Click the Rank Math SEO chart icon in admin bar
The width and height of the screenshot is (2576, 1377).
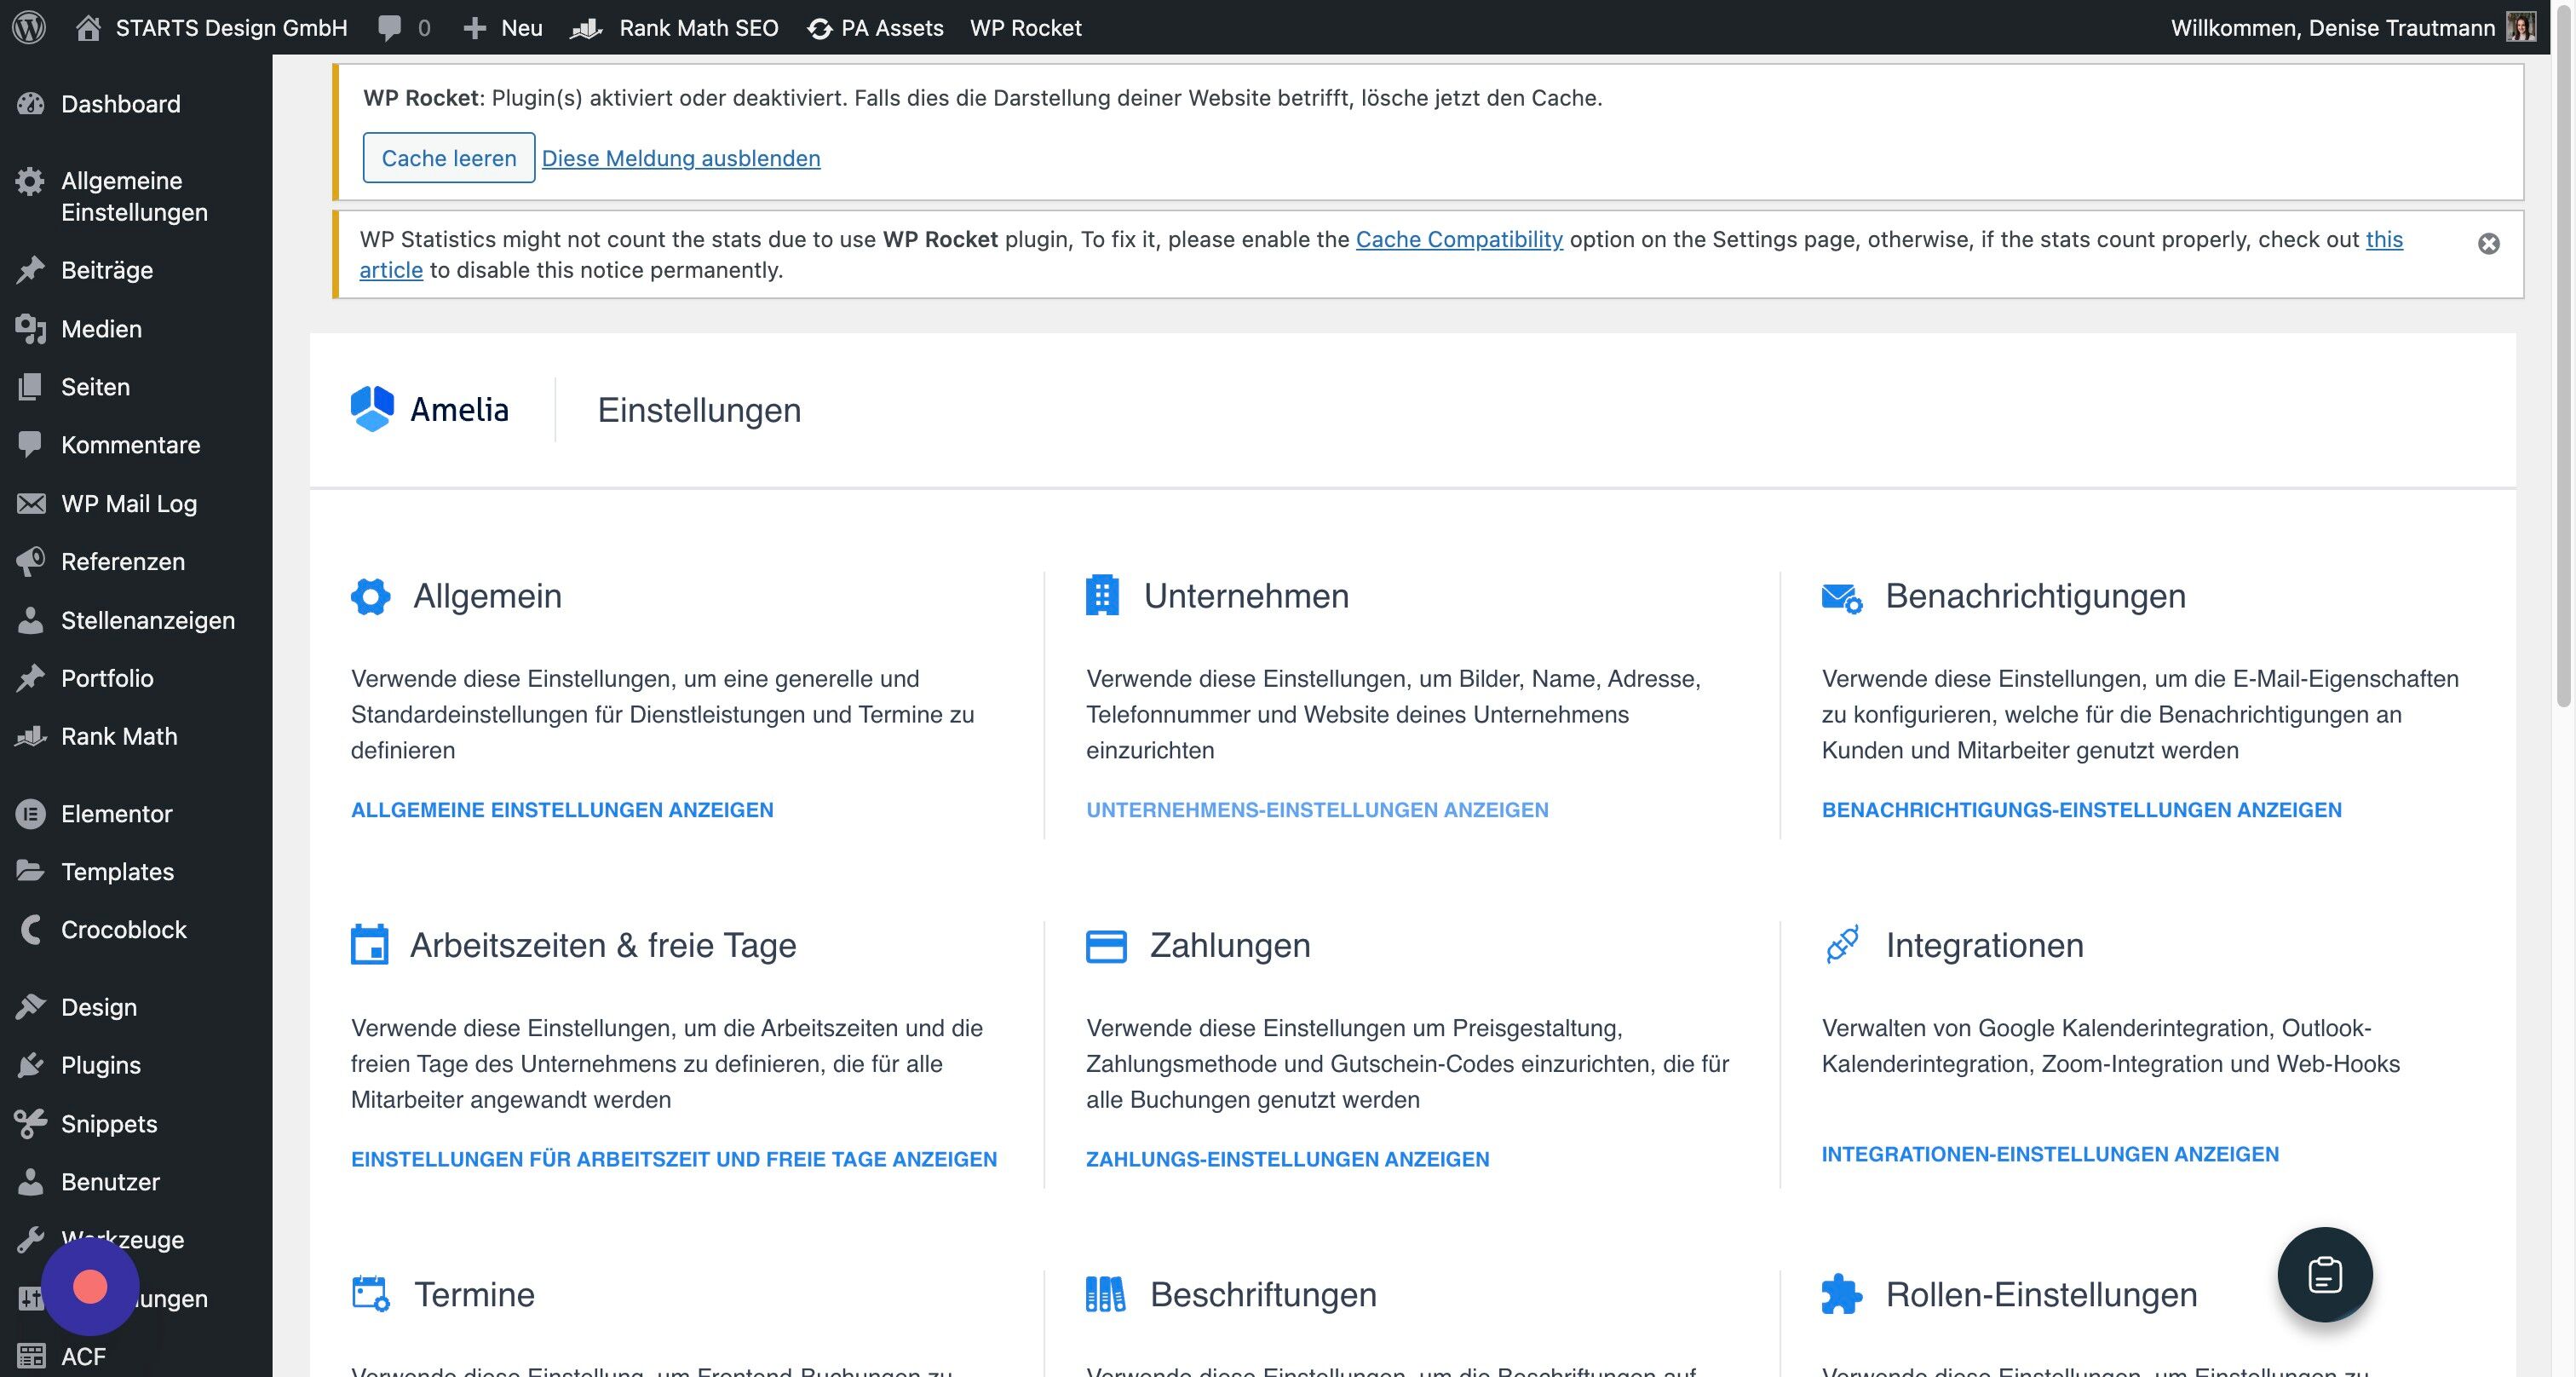pos(586,28)
